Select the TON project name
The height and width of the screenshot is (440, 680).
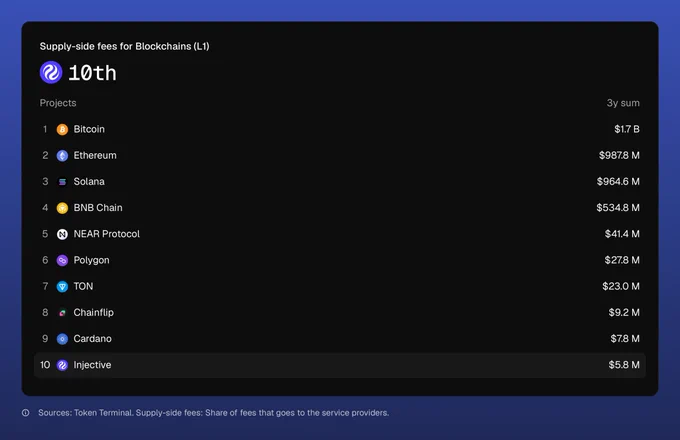83,286
